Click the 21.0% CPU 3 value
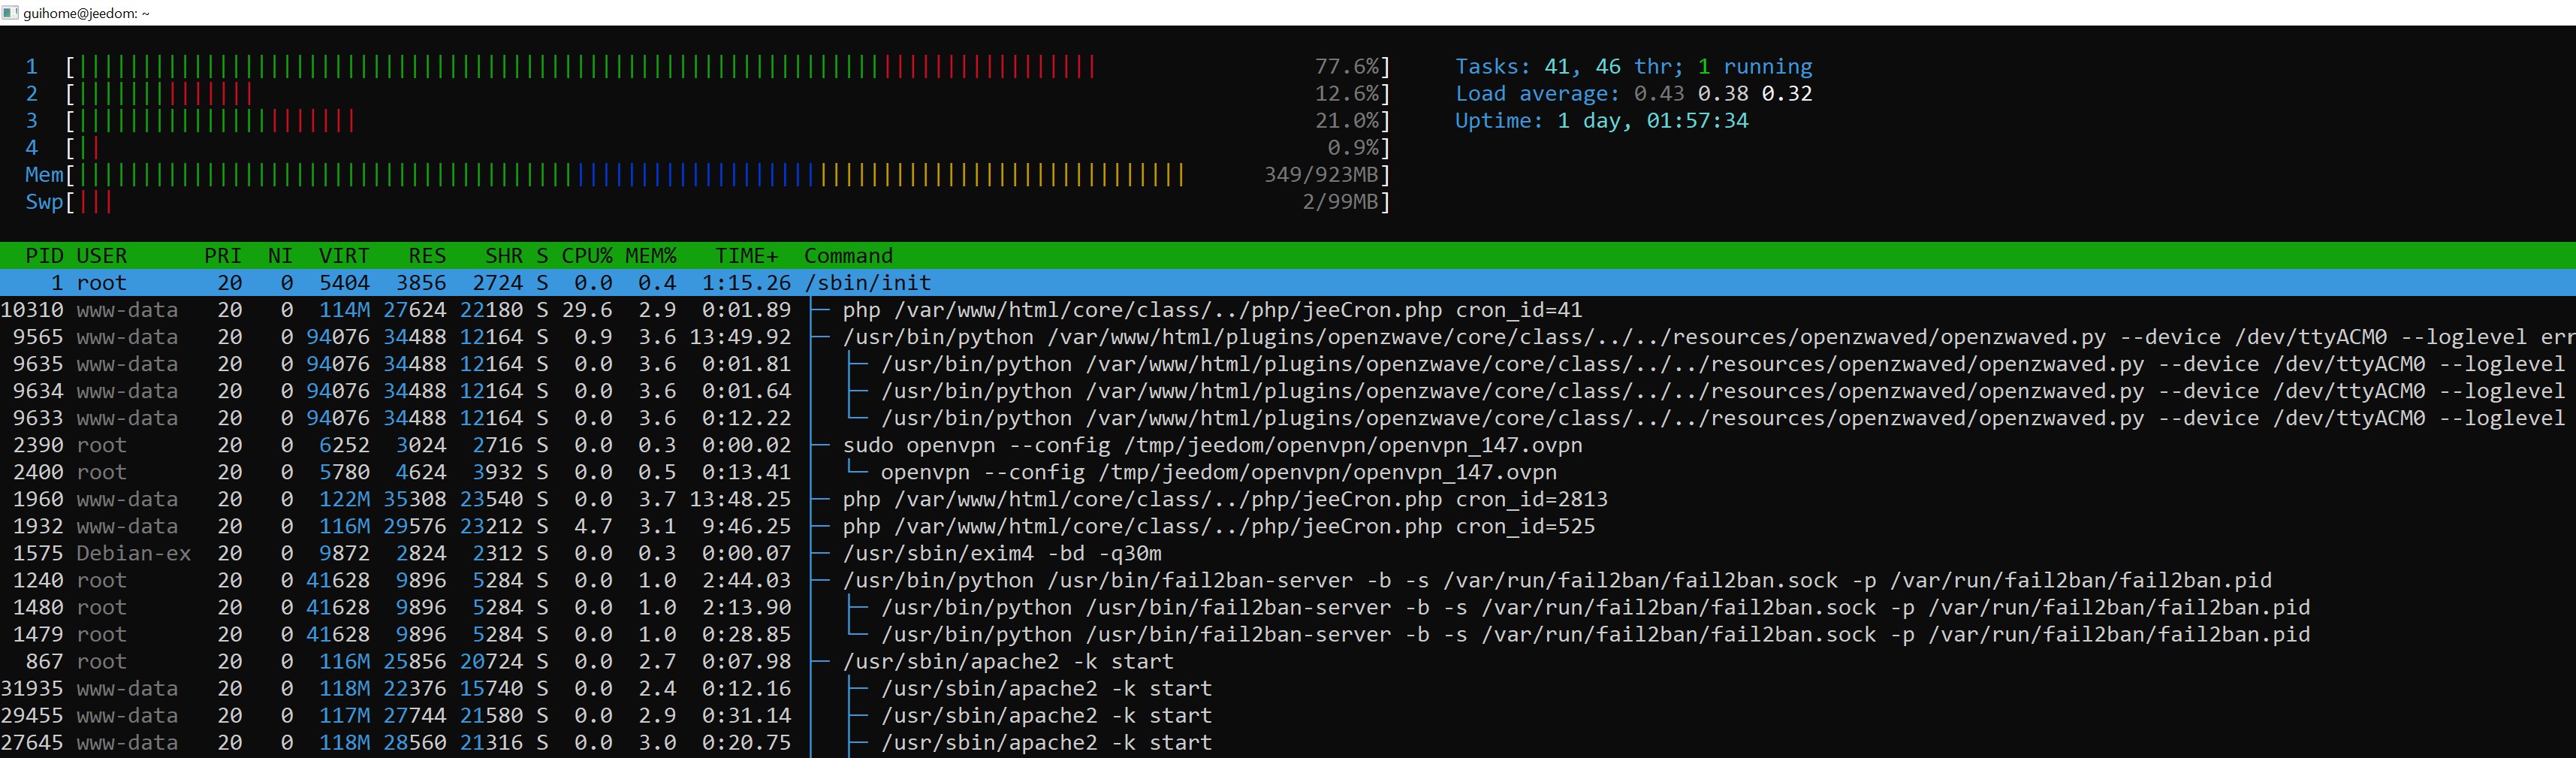 click(x=1346, y=121)
